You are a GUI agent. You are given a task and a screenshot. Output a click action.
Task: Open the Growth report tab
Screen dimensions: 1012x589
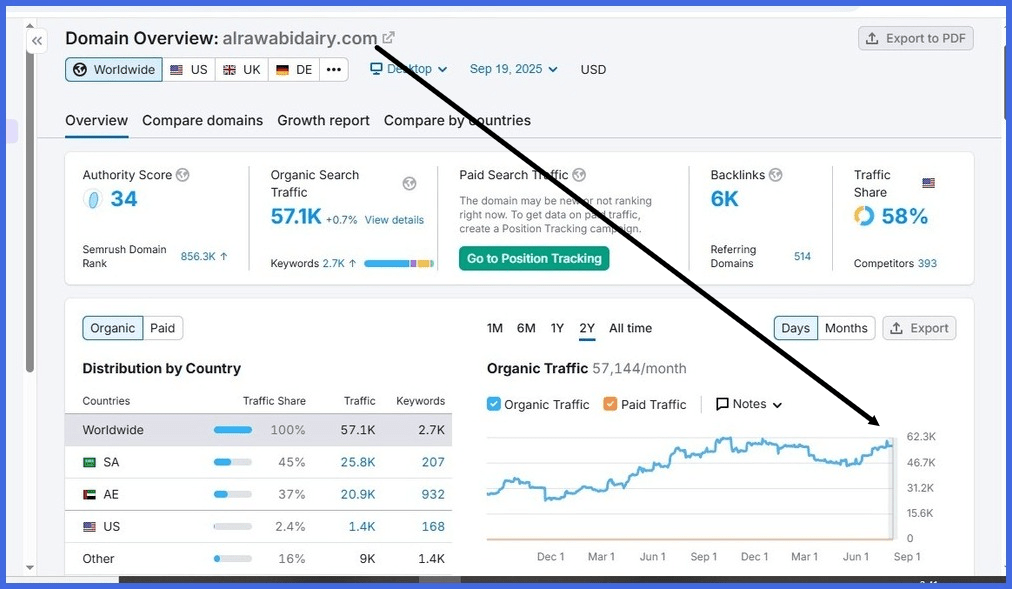coord(323,121)
